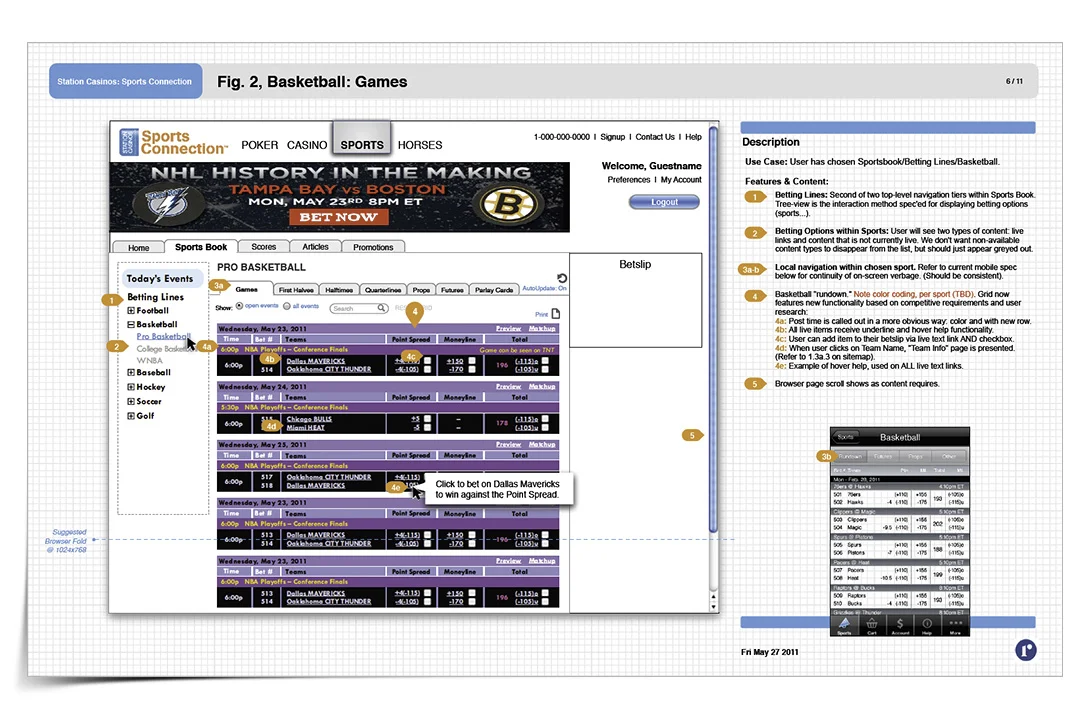The height and width of the screenshot is (706, 1082).
Task: Expand the Hockey tree node
Action: click(130, 386)
